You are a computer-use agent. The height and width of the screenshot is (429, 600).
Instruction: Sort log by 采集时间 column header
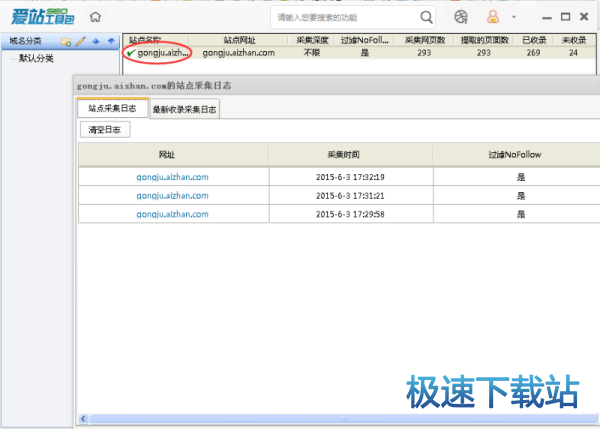[351, 155]
